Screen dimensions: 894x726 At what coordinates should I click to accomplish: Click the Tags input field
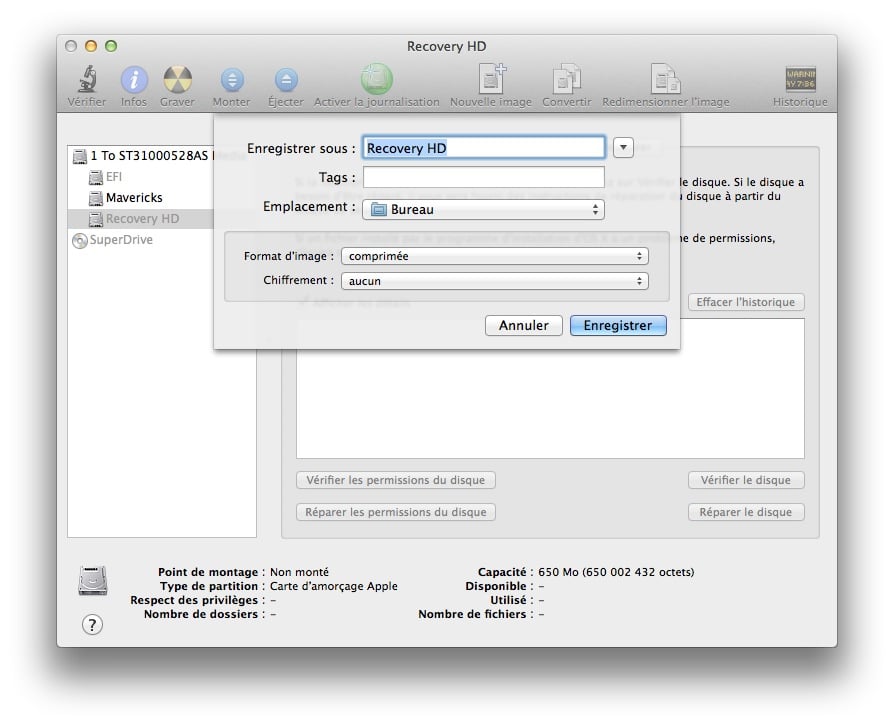[483, 177]
